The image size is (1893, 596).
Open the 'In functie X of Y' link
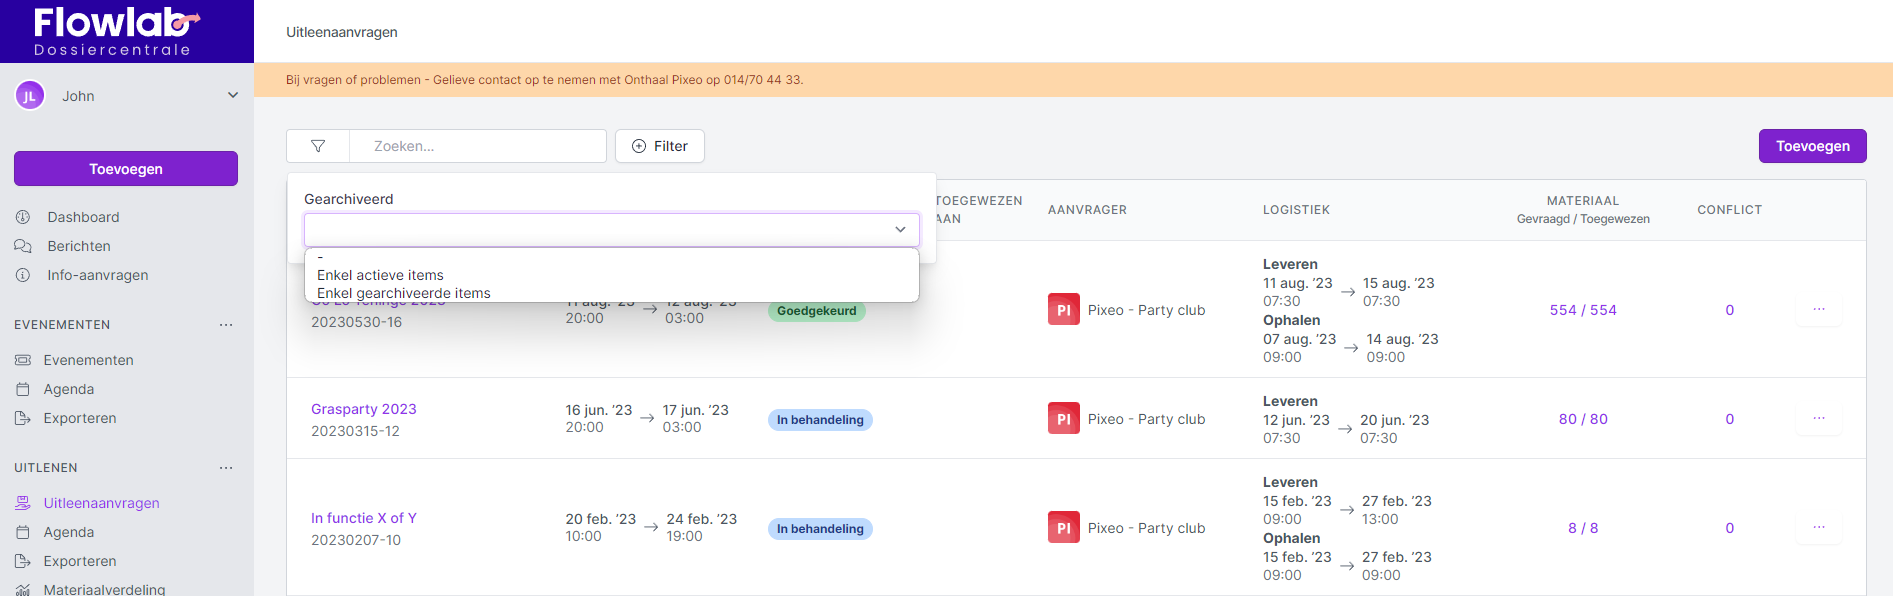(364, 518)
